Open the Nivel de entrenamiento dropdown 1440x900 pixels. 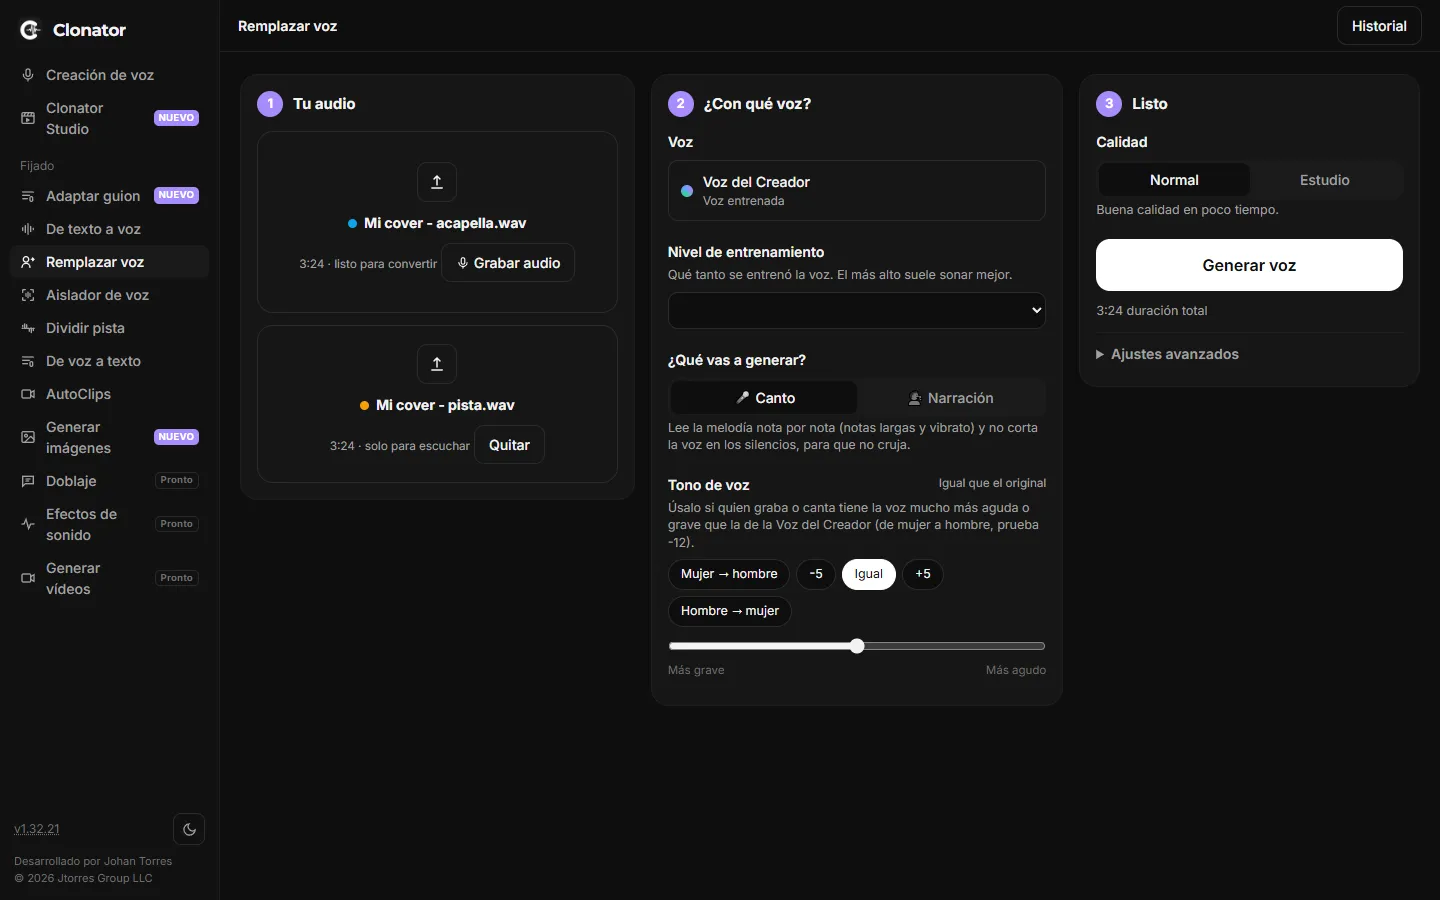(x=857, y=310)
